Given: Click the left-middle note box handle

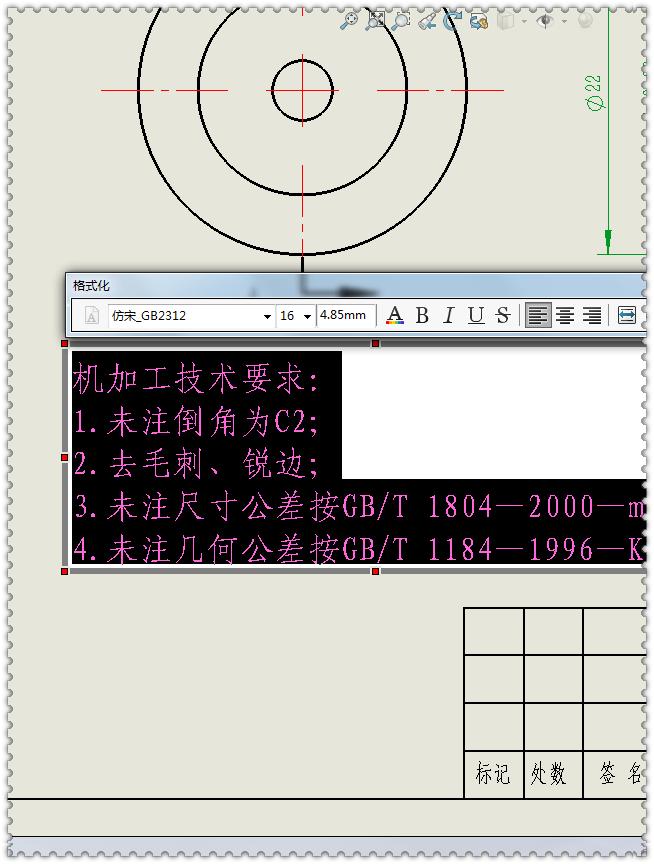Looking at the screenshot, I should [x=64, y=457].
